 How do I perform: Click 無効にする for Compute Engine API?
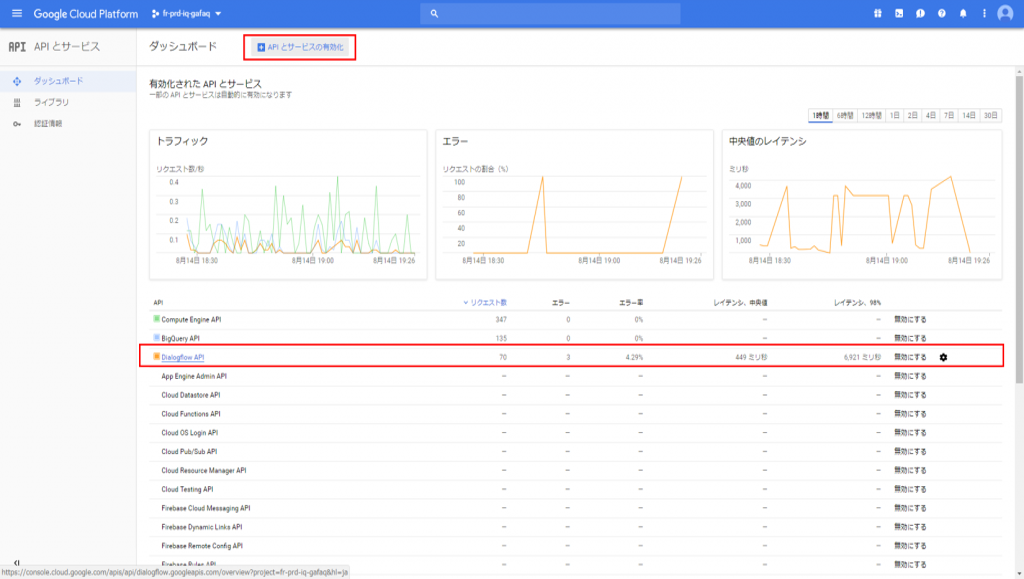pyautogui.click(x=910, y=319)
